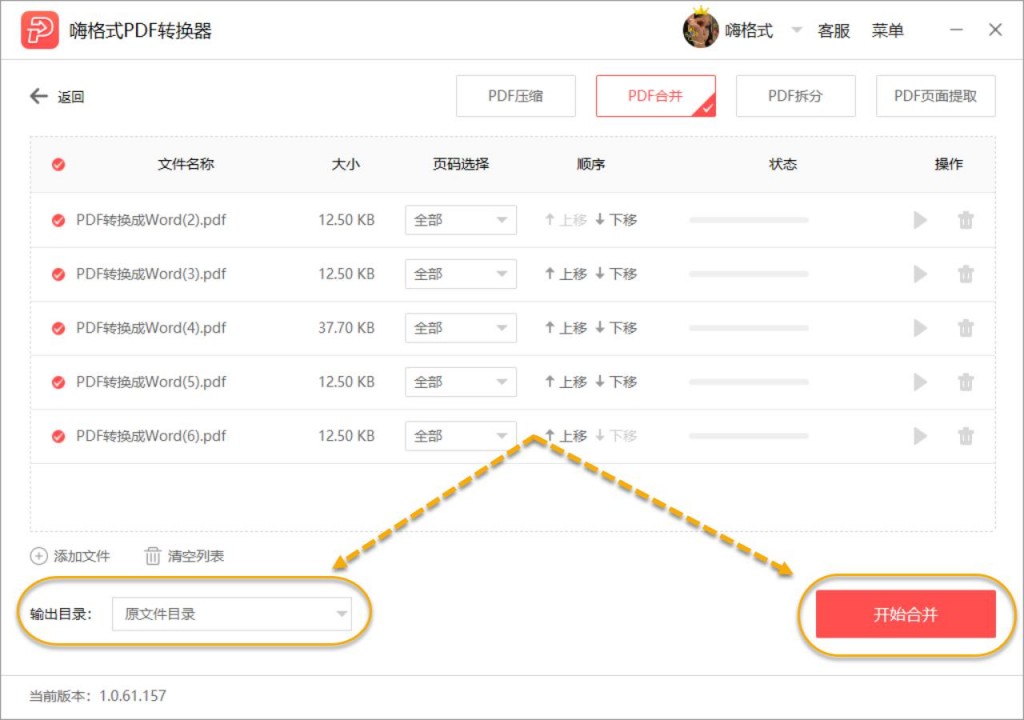Viewport: 1024px width, 720px height.
Task: Uncheck PDF转换成Word(4).pdf file
Action: click(x=58, y=328)
